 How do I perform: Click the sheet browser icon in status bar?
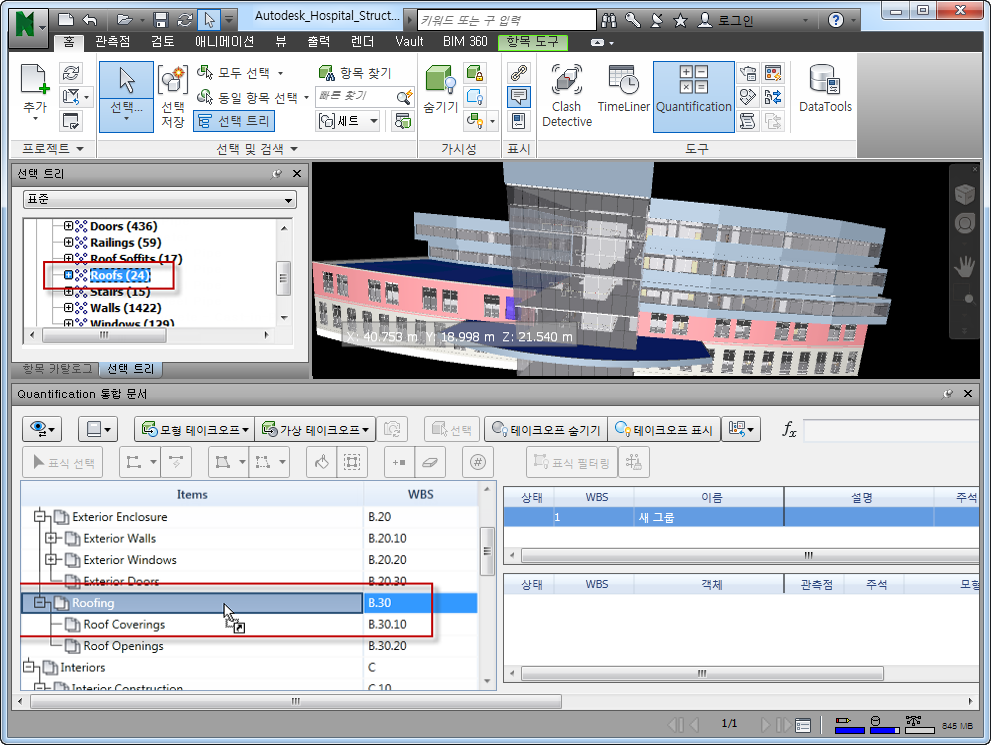(803, 725)
